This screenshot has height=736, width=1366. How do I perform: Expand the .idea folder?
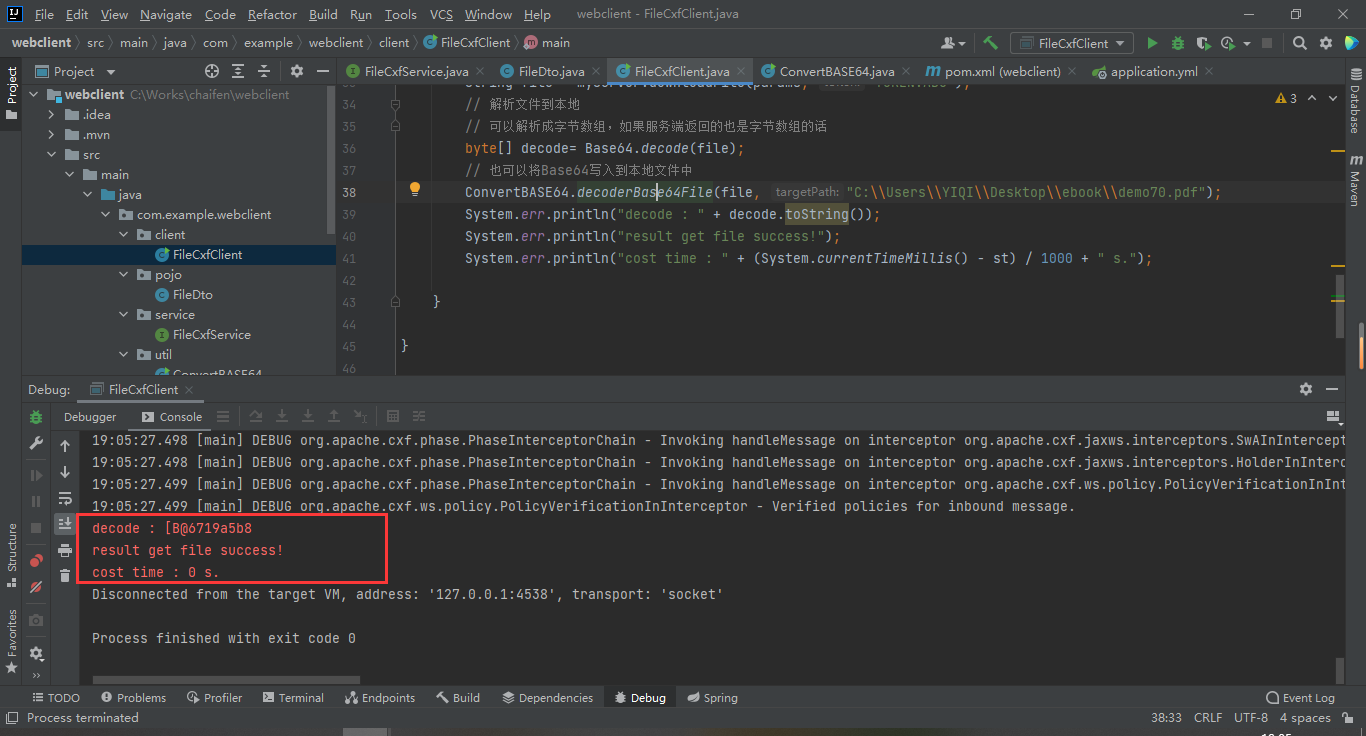(52, 114)
